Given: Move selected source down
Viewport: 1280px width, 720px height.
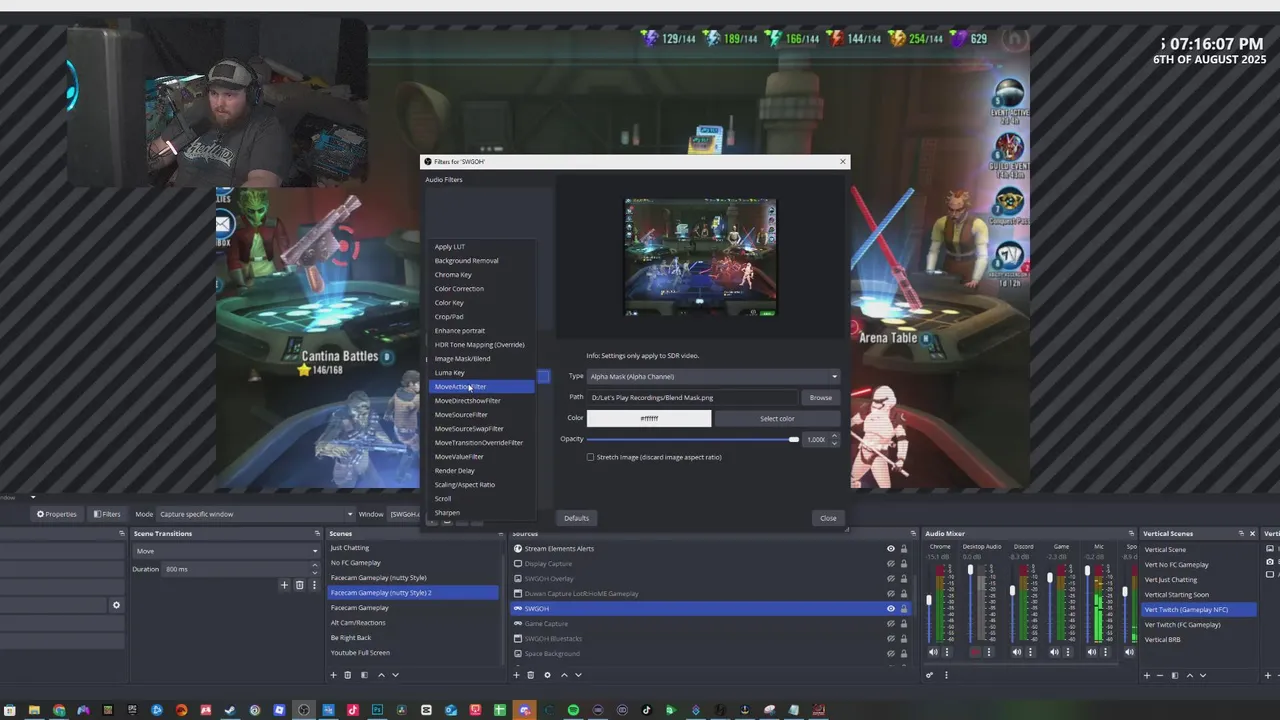Looking at the screenshot, I should point(578,675).
